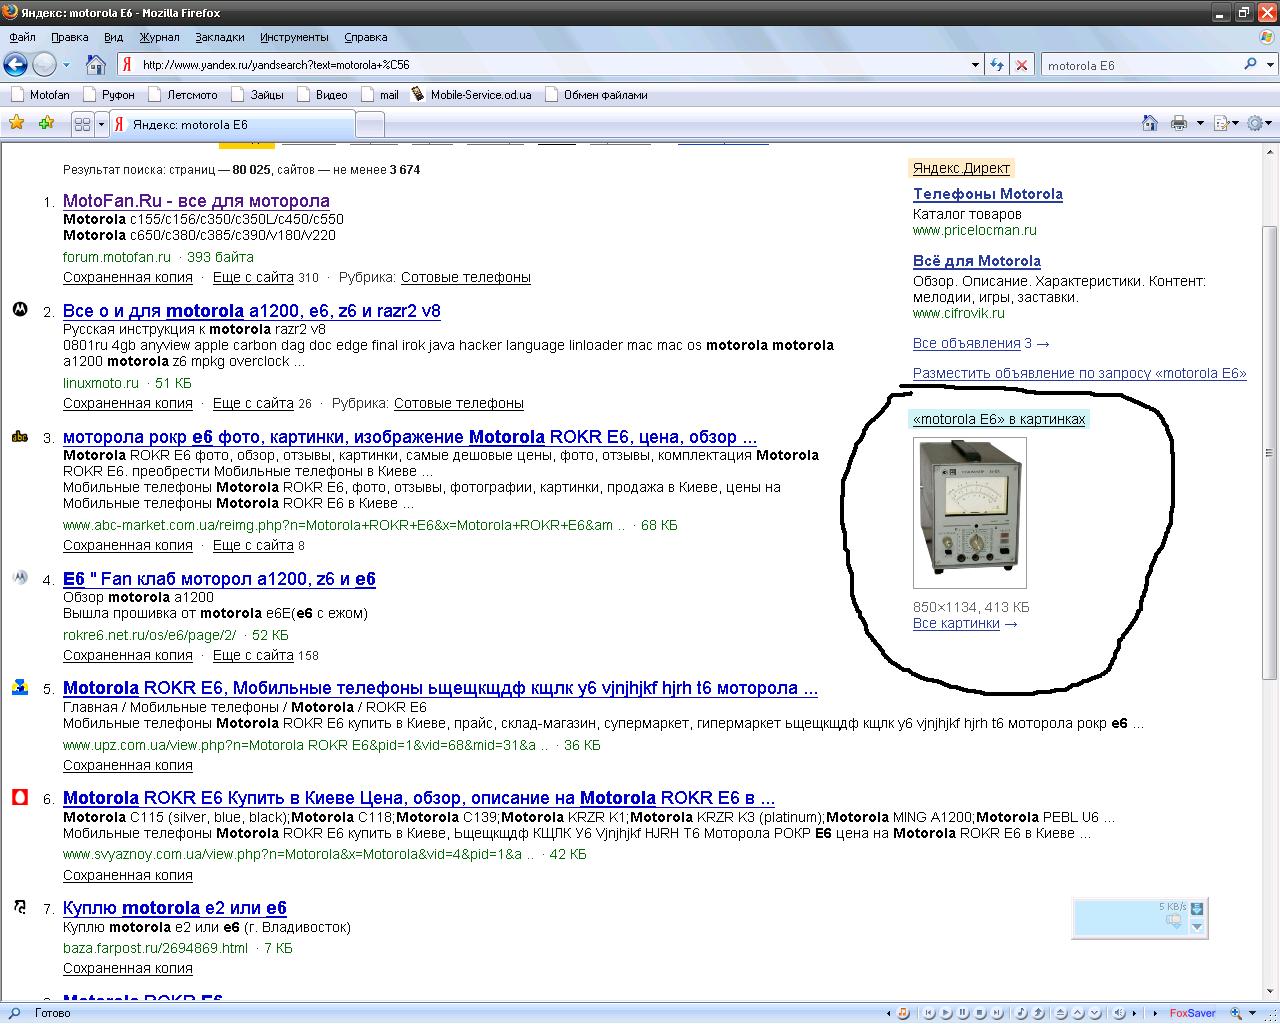Play music with the status bar play button
This screenshot has width=1280, height=1024.
tap(946, 1013)
